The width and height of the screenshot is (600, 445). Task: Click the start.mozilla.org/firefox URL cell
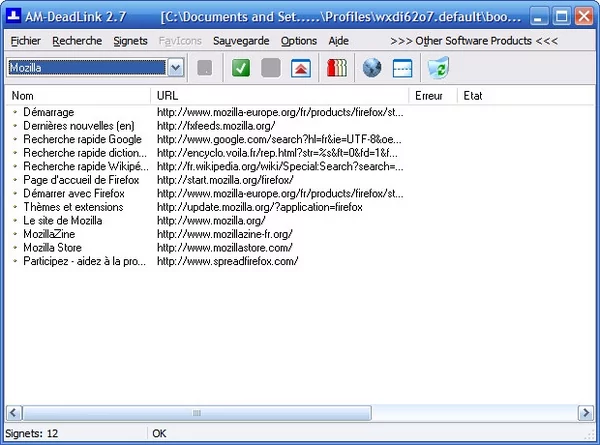(225, 180)
